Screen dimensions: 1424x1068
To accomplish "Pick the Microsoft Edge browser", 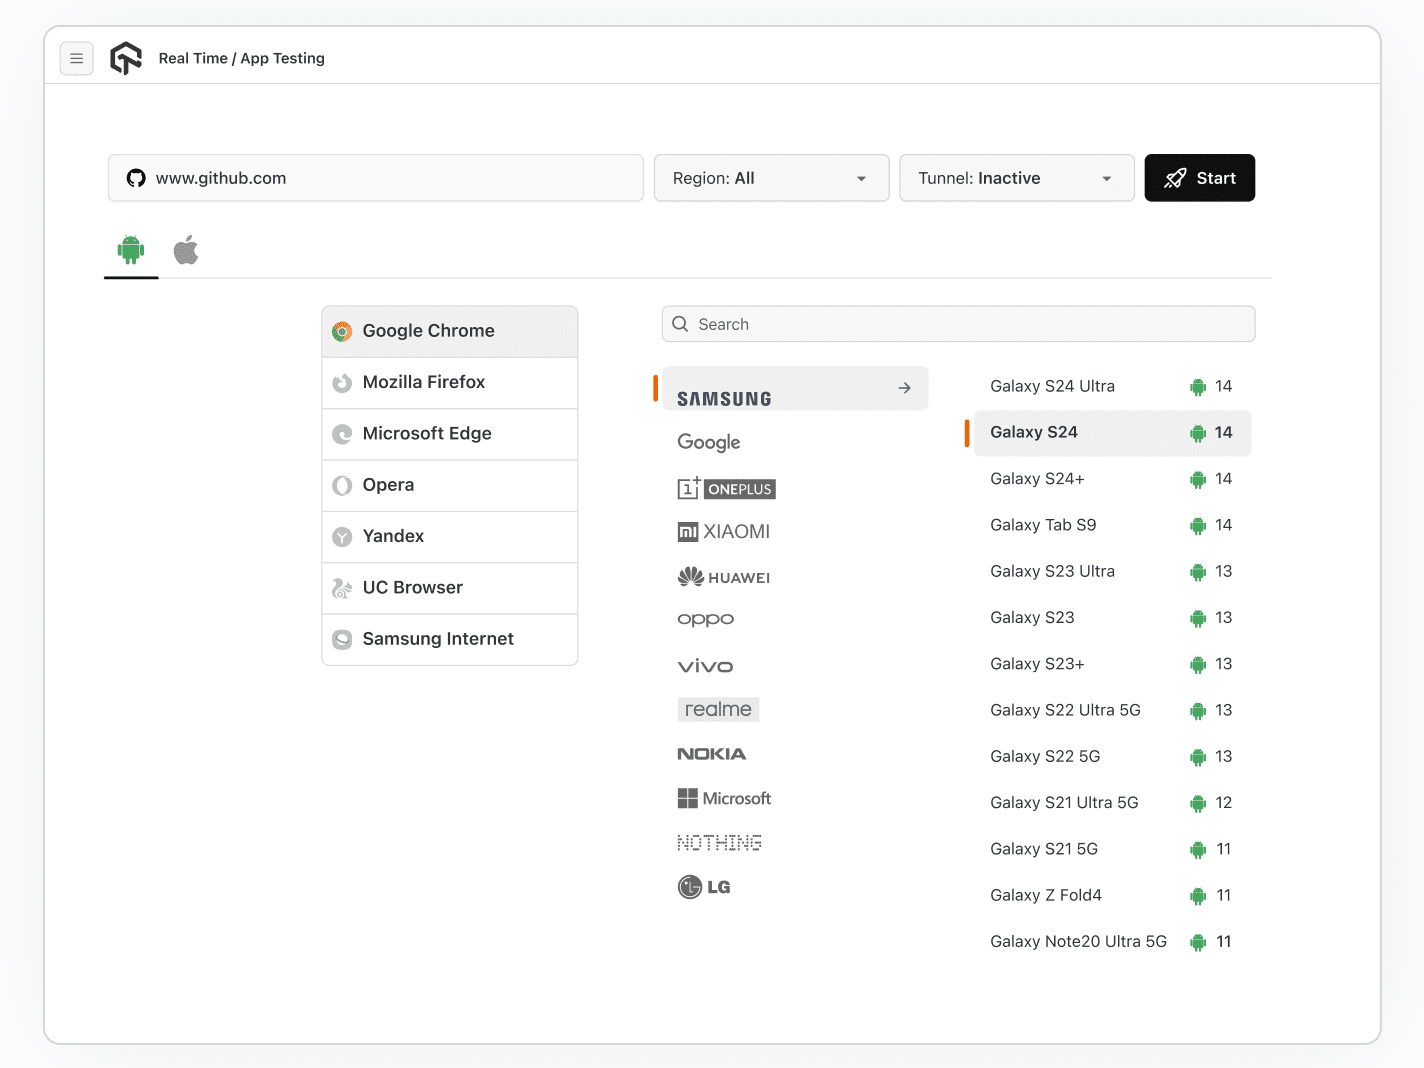I will click(449, 434).
